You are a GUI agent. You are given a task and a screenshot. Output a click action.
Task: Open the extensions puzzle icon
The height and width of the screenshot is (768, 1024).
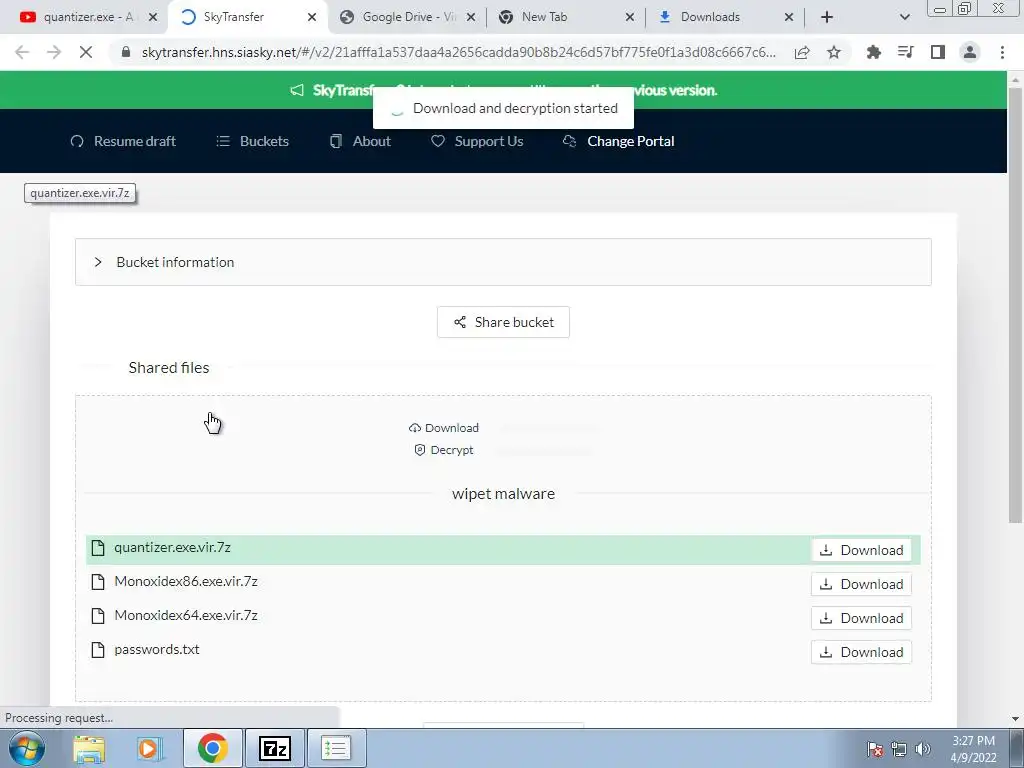(873, 52)
